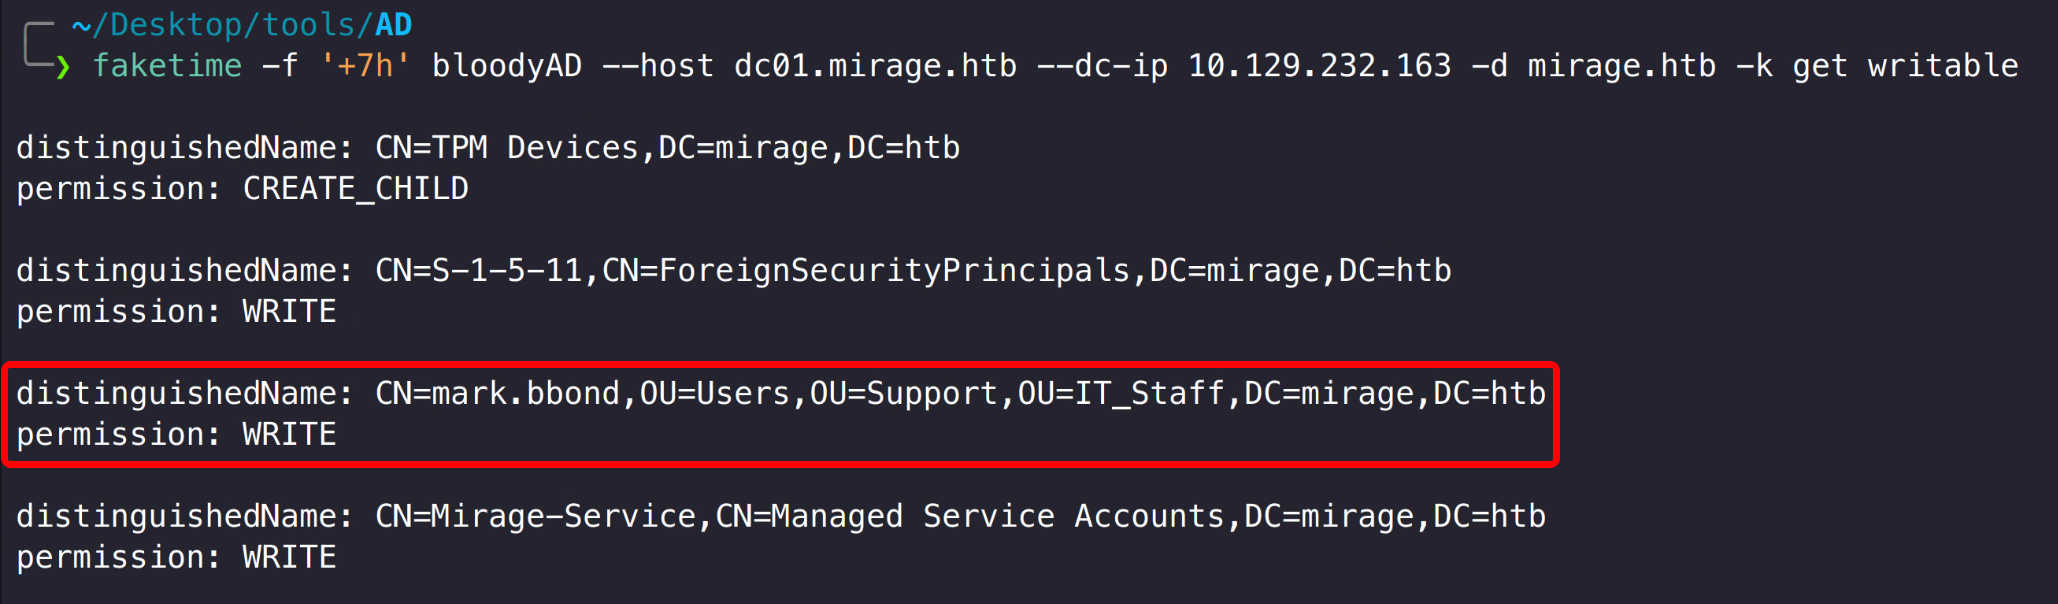
Task: Click the word writable in the command
Action: [x=1942, y=66]
